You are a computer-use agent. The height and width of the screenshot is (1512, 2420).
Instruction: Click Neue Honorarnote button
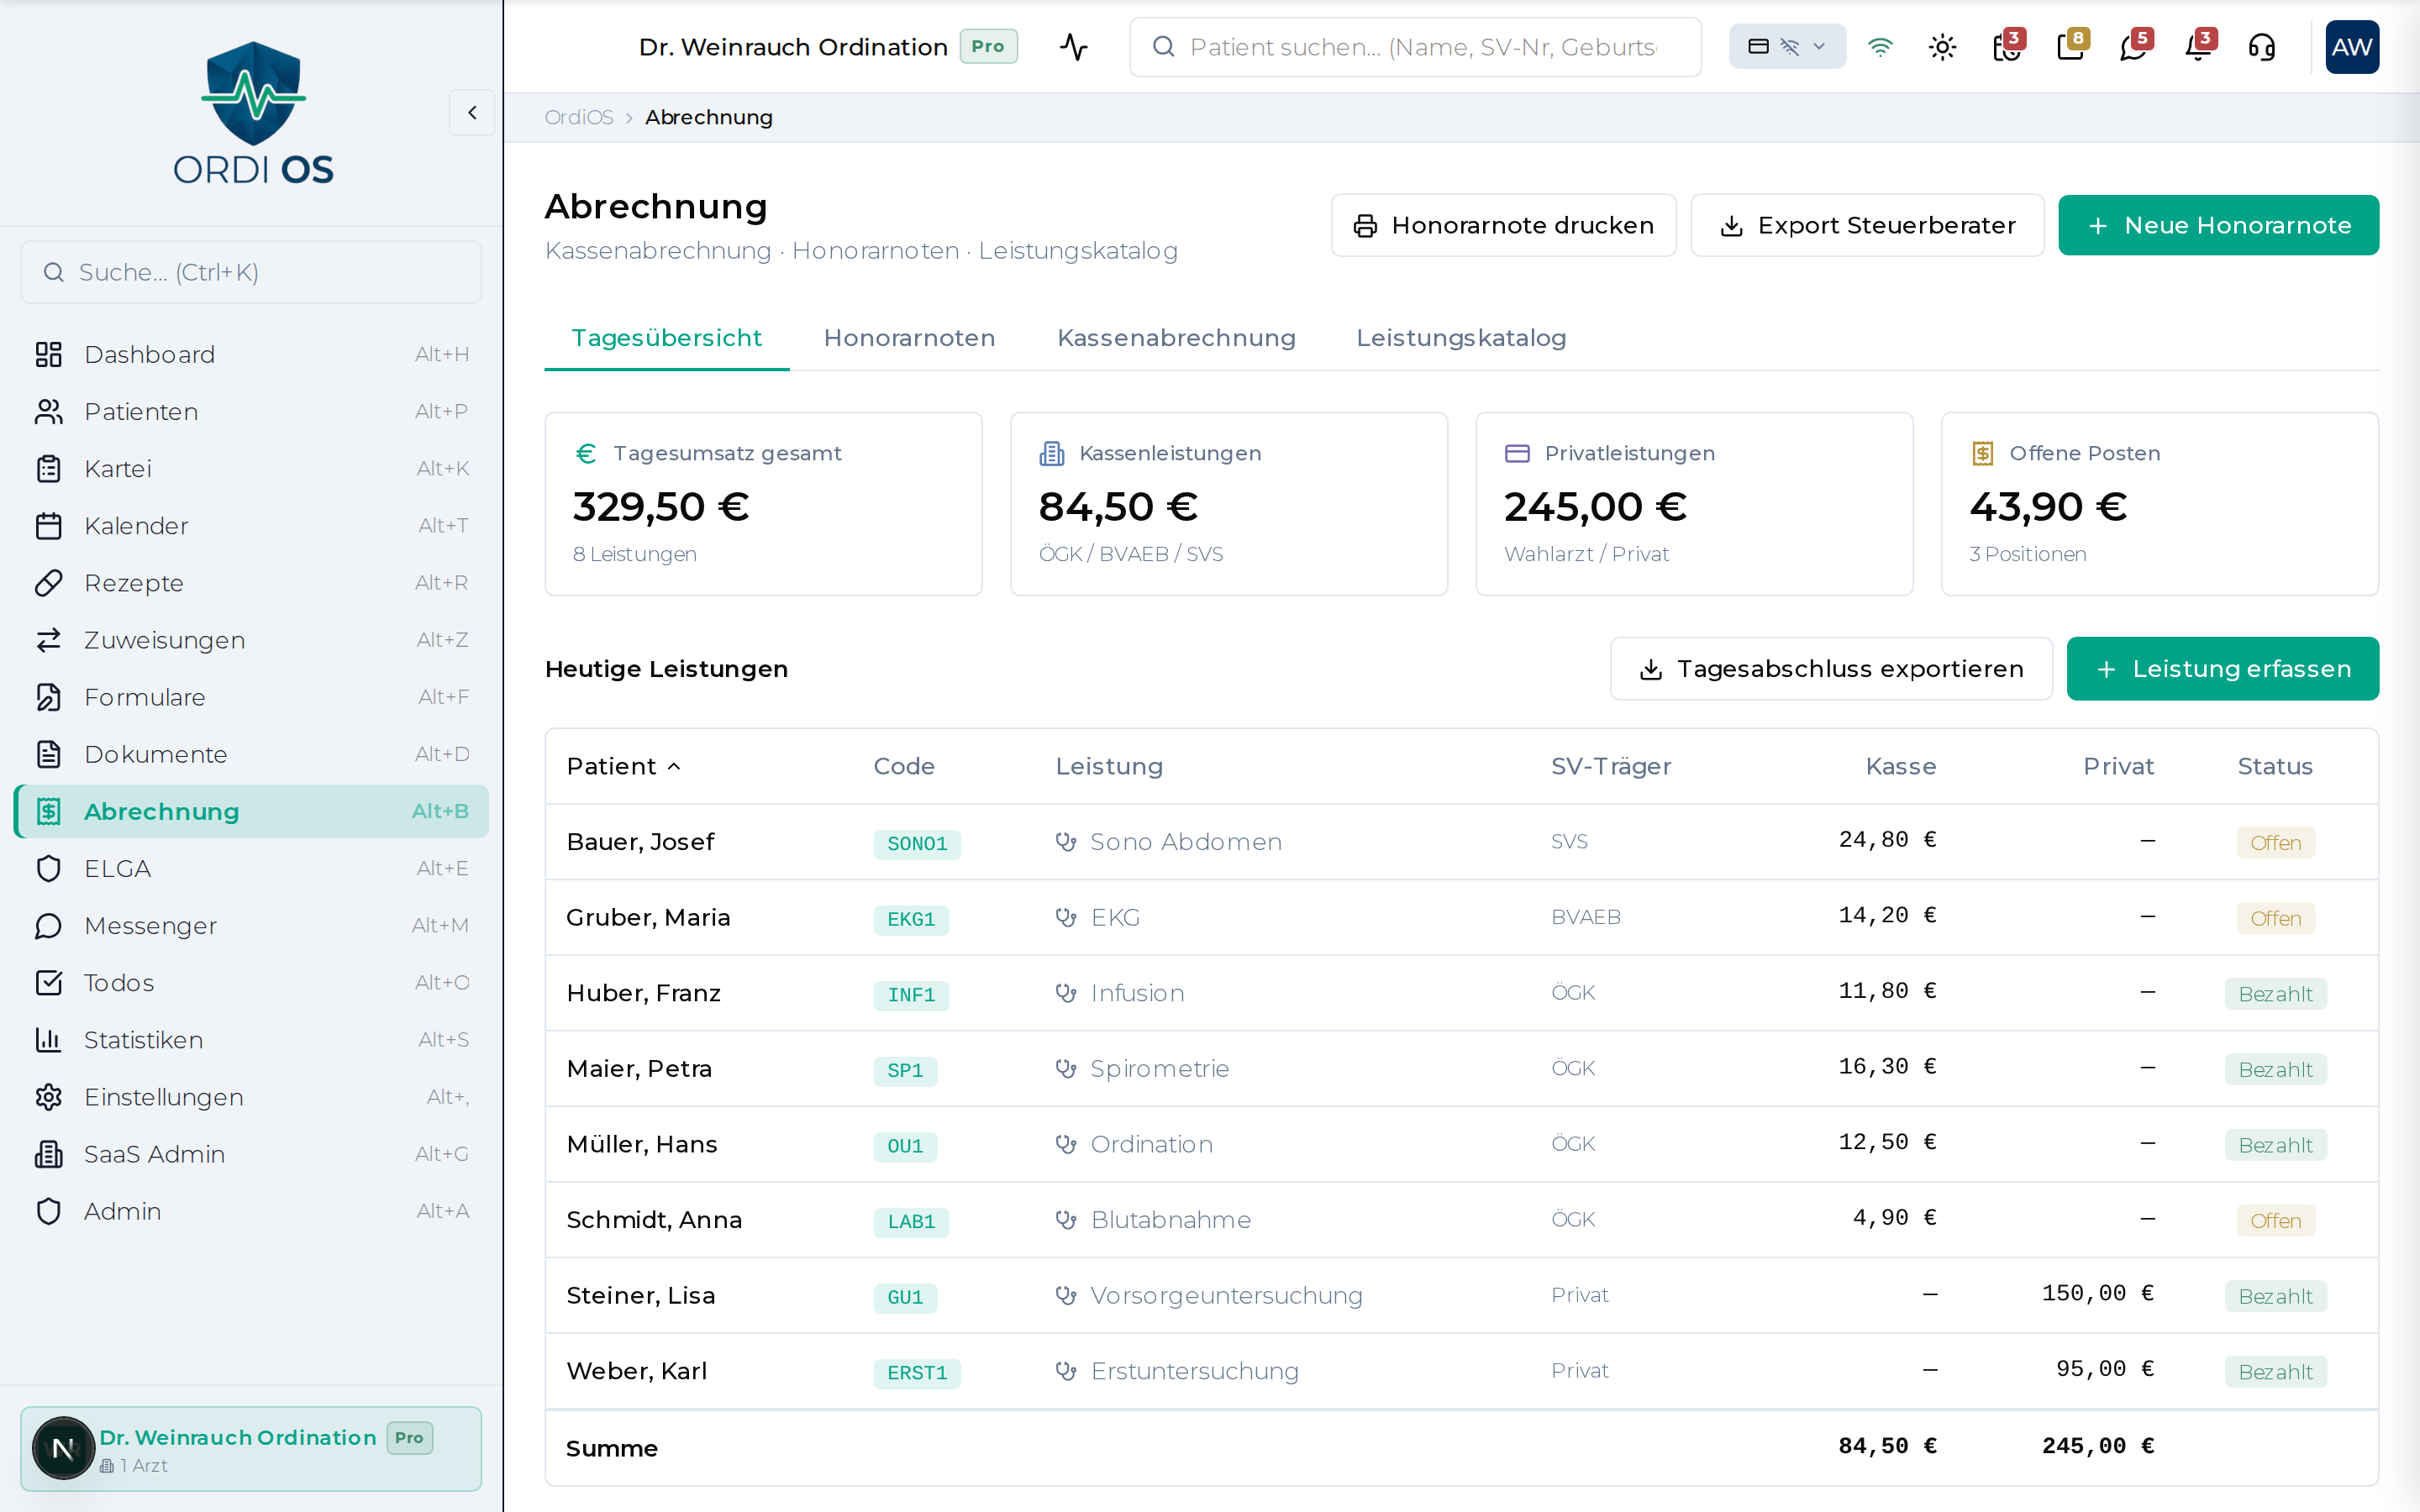(2218, 226)
